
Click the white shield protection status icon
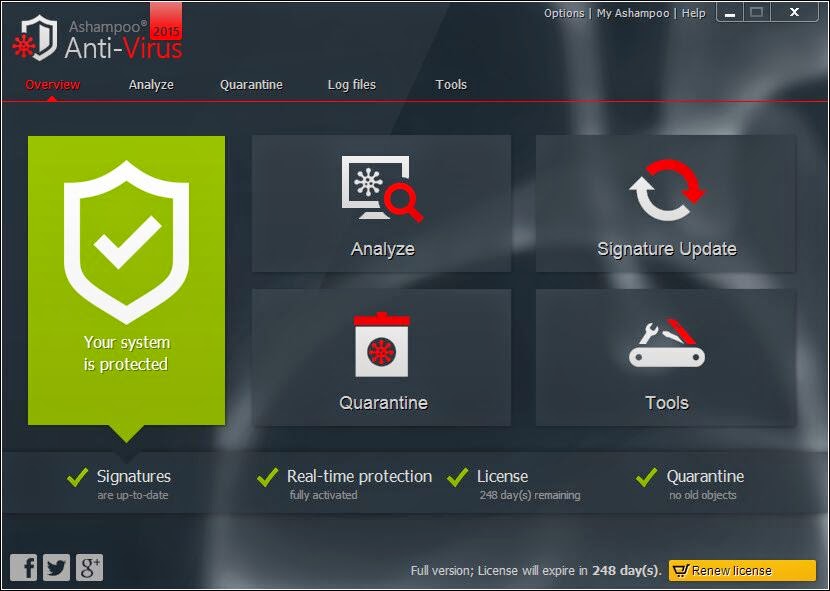[x=127, y=241]
